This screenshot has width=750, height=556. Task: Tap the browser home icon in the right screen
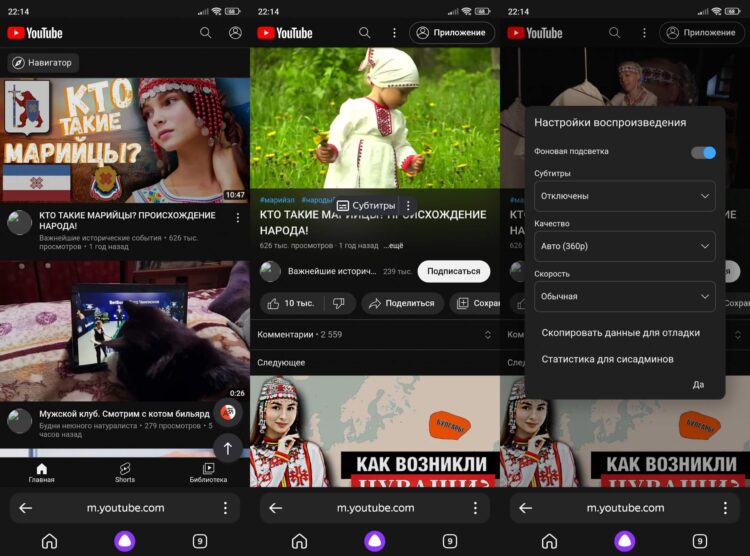pos(550,541)
